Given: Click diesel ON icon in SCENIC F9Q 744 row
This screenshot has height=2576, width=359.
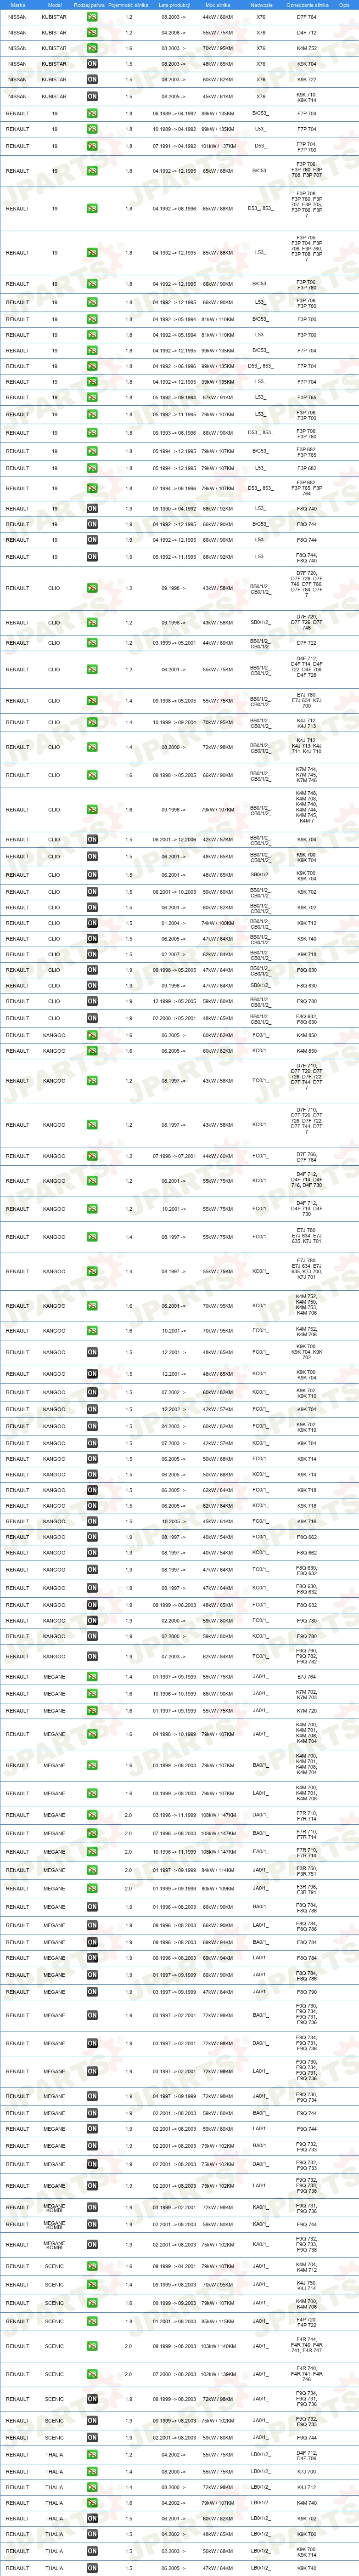Looking at the screenshot, I should pos(92,2438).
